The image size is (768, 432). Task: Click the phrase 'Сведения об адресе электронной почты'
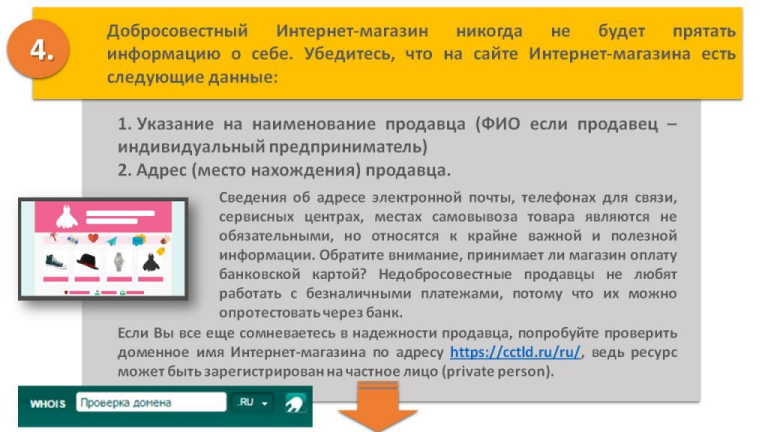click(x=364, y=197)
